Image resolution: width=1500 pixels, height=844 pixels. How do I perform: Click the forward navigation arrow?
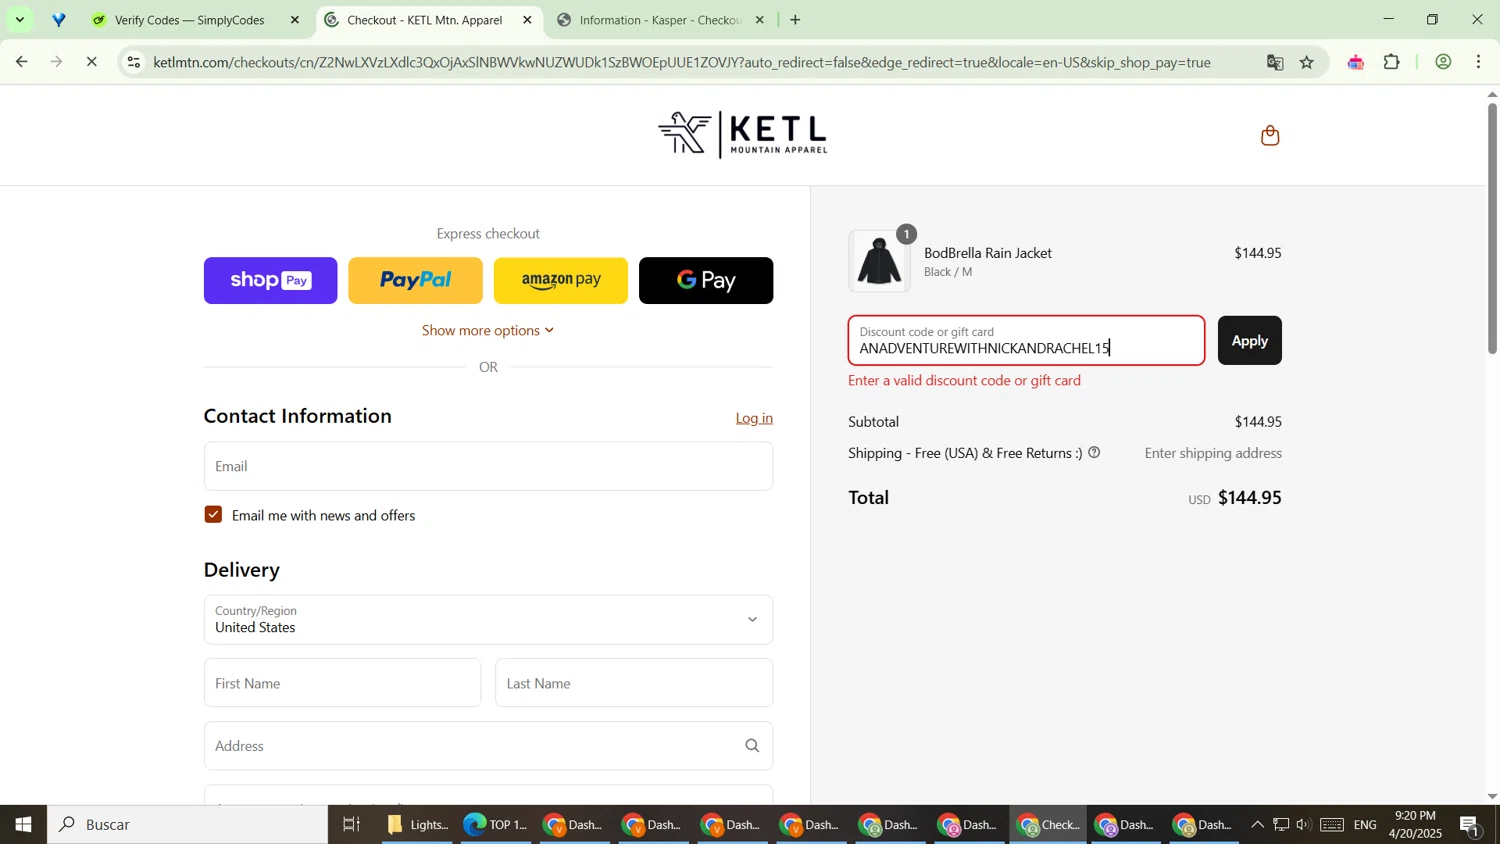click(56, 62)
